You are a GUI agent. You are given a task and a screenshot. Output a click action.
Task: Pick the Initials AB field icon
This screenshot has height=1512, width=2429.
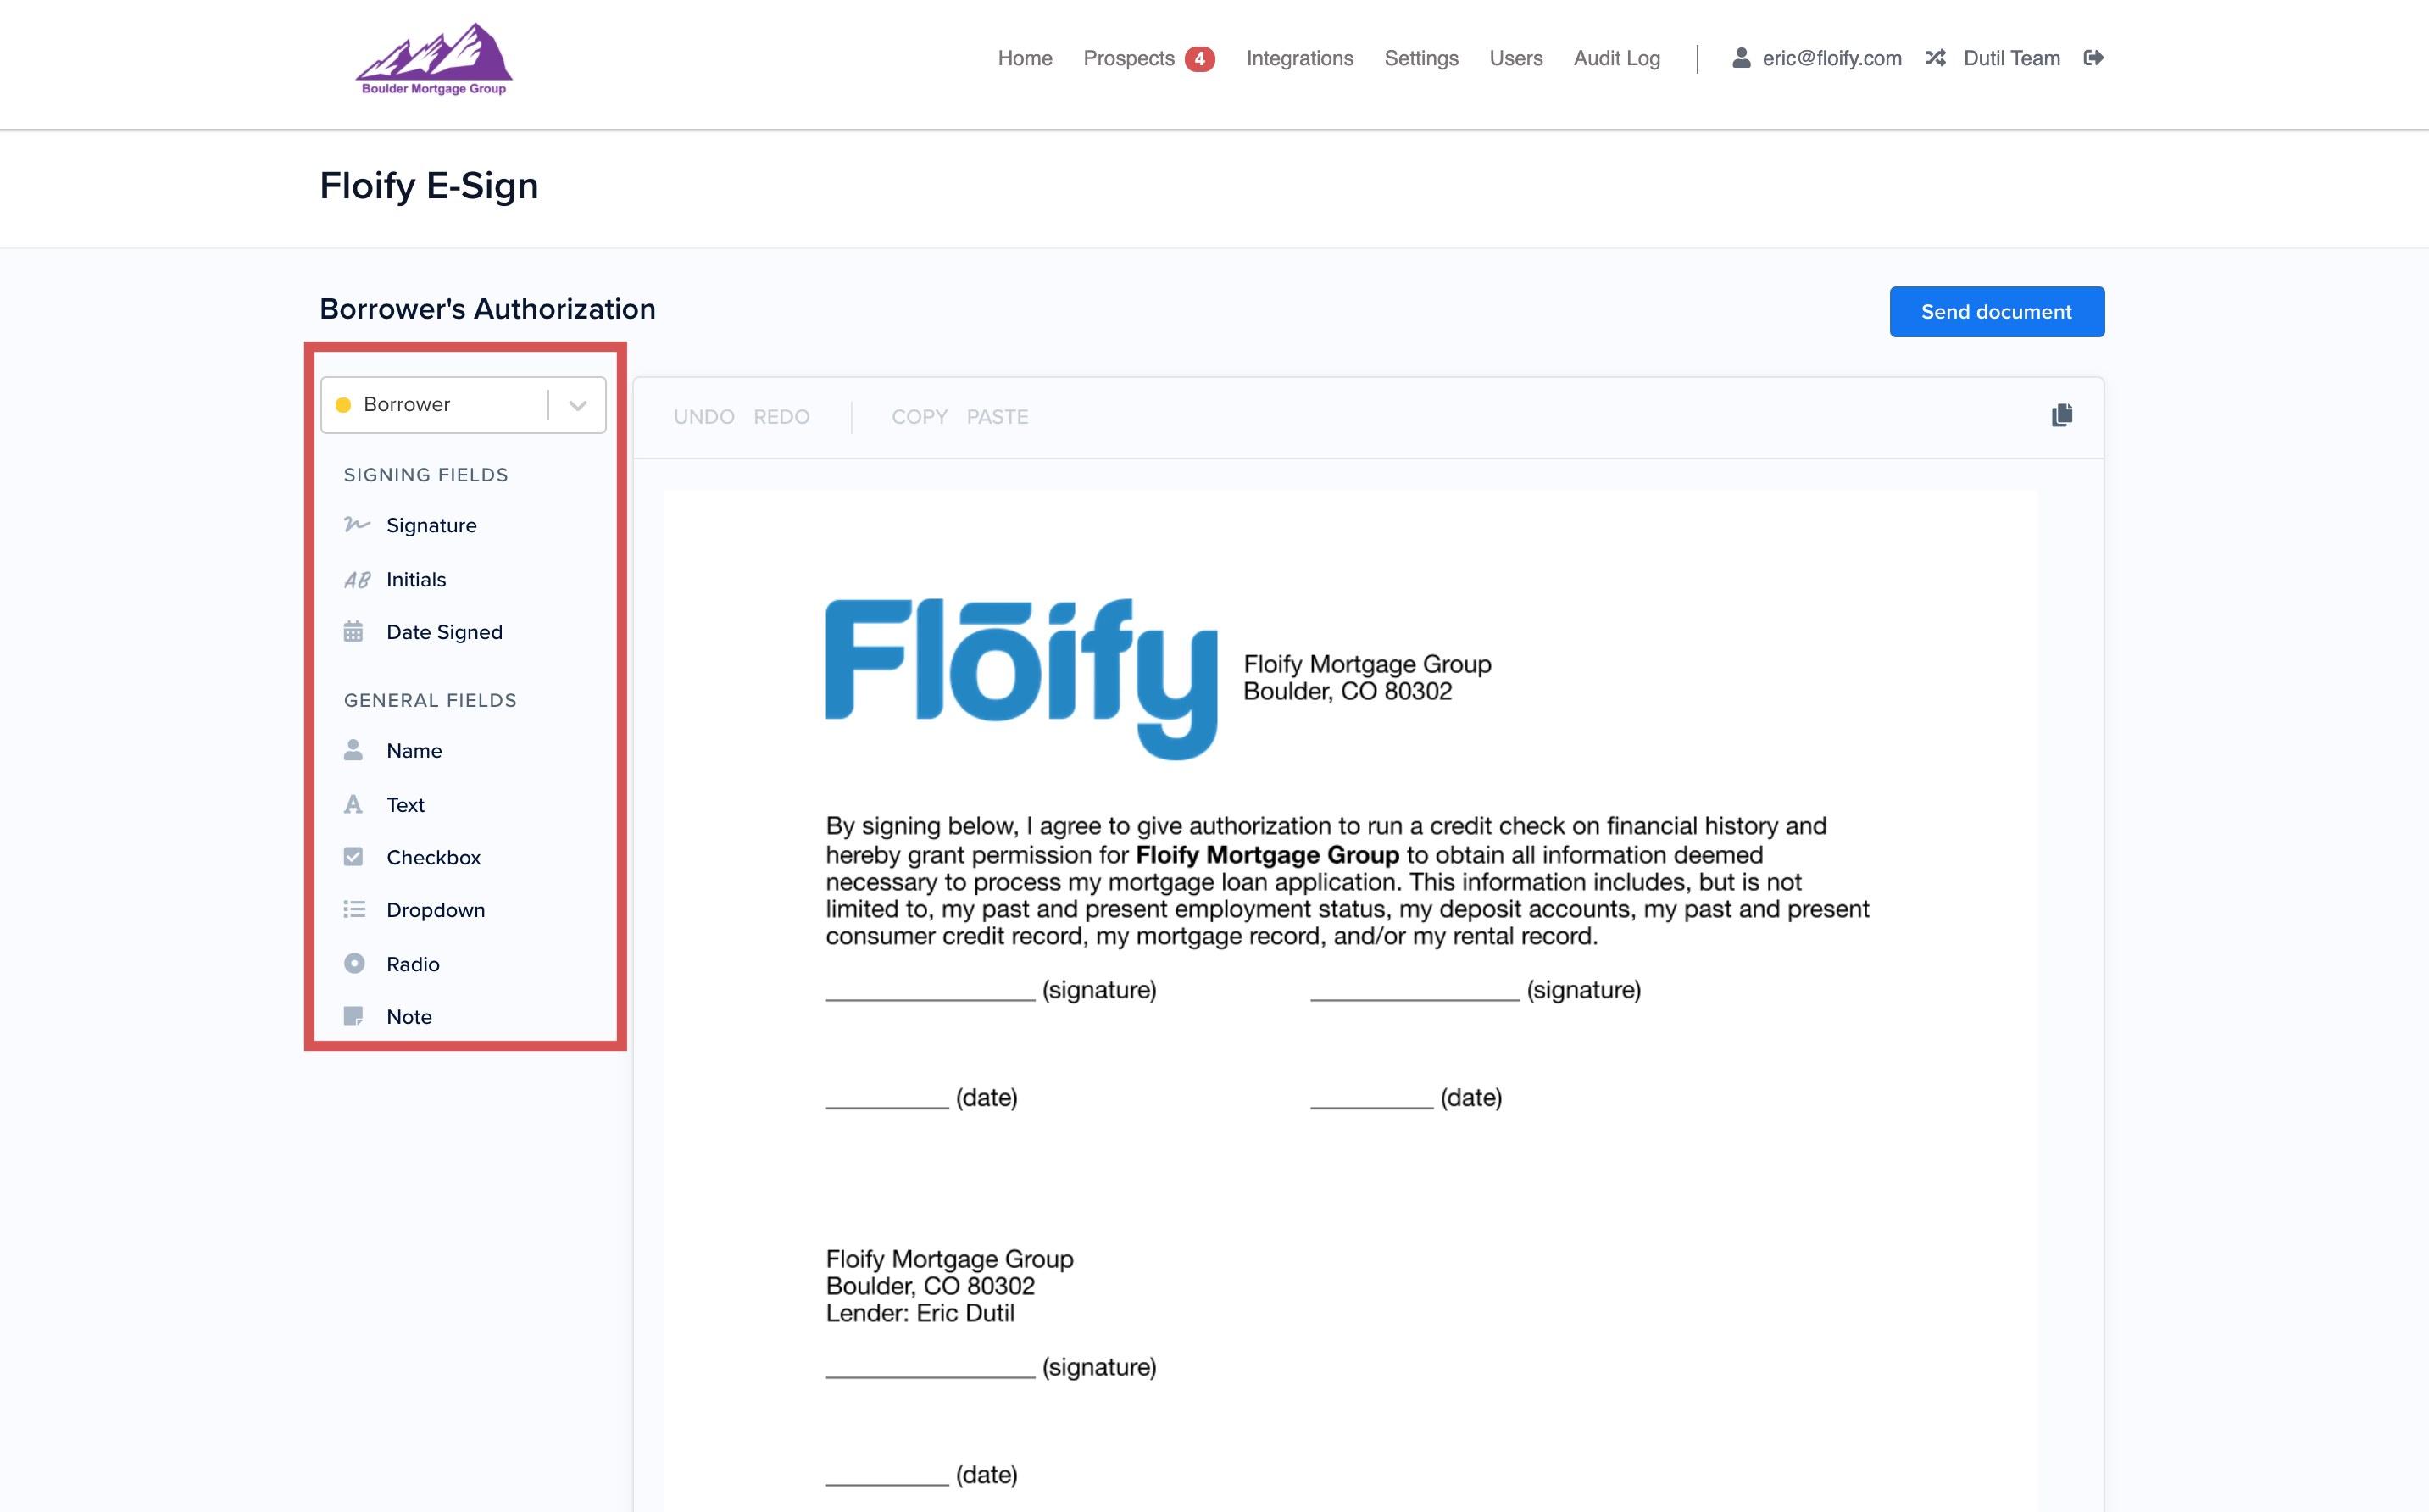[357, 580]
